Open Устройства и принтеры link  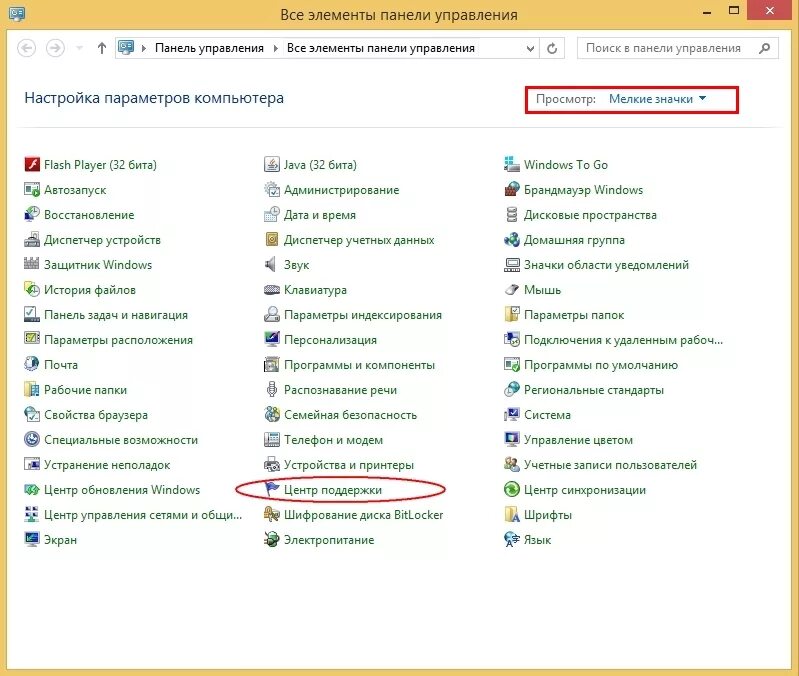point(349,465)
